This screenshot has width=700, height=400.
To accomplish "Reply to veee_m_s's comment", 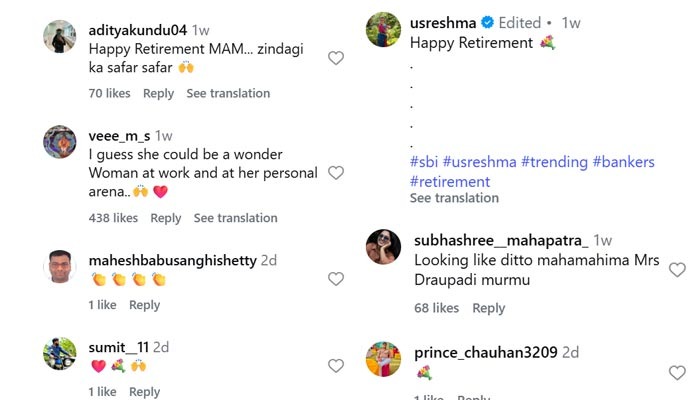I will click(x=165, y=218).
